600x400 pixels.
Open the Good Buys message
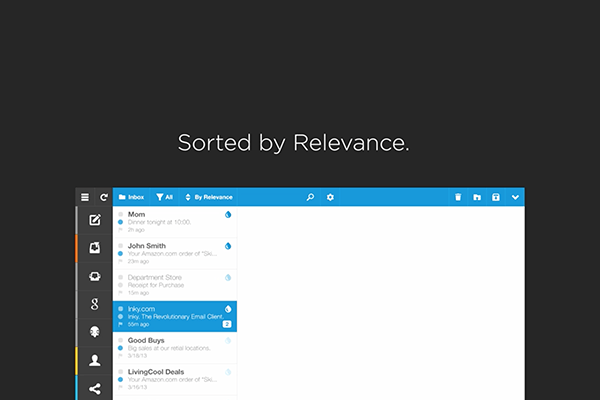point(175,348)
